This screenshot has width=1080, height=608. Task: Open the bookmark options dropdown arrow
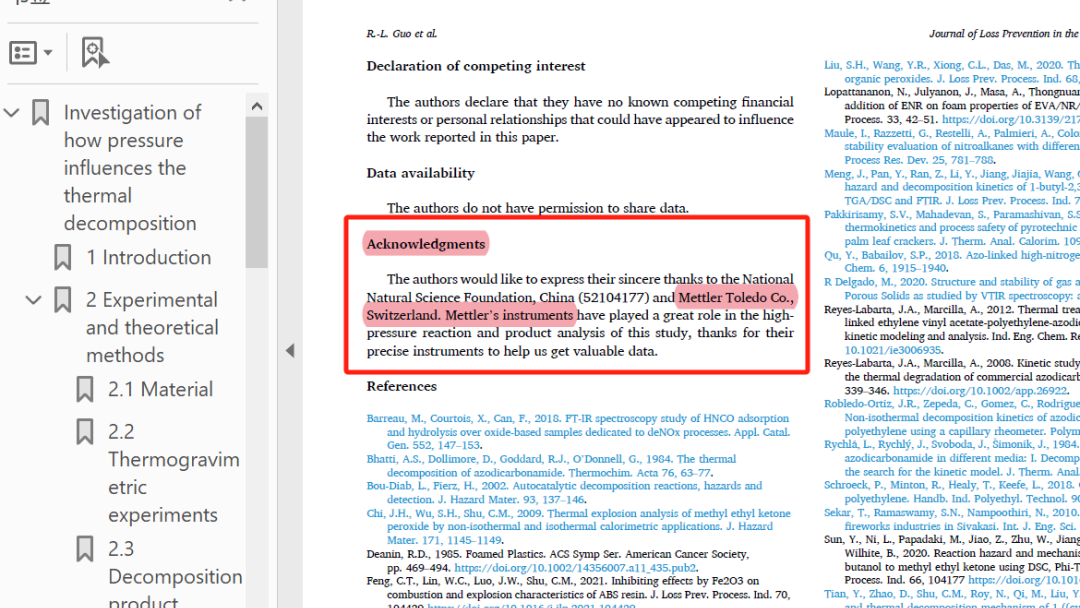(48, 52)
